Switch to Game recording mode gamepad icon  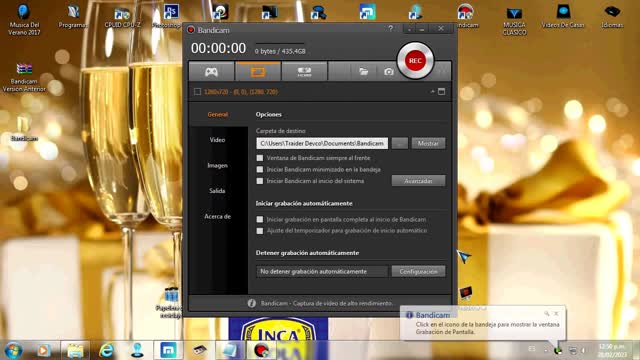[211, 72]
